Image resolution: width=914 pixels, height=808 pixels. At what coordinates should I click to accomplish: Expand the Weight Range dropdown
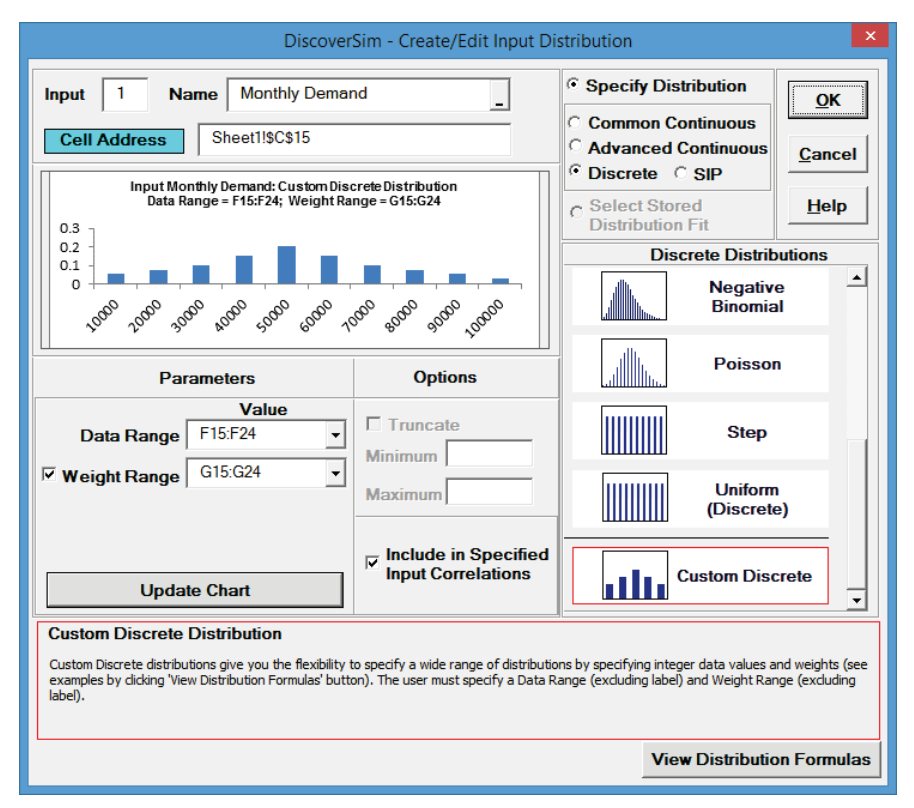(x=334, y=475)
